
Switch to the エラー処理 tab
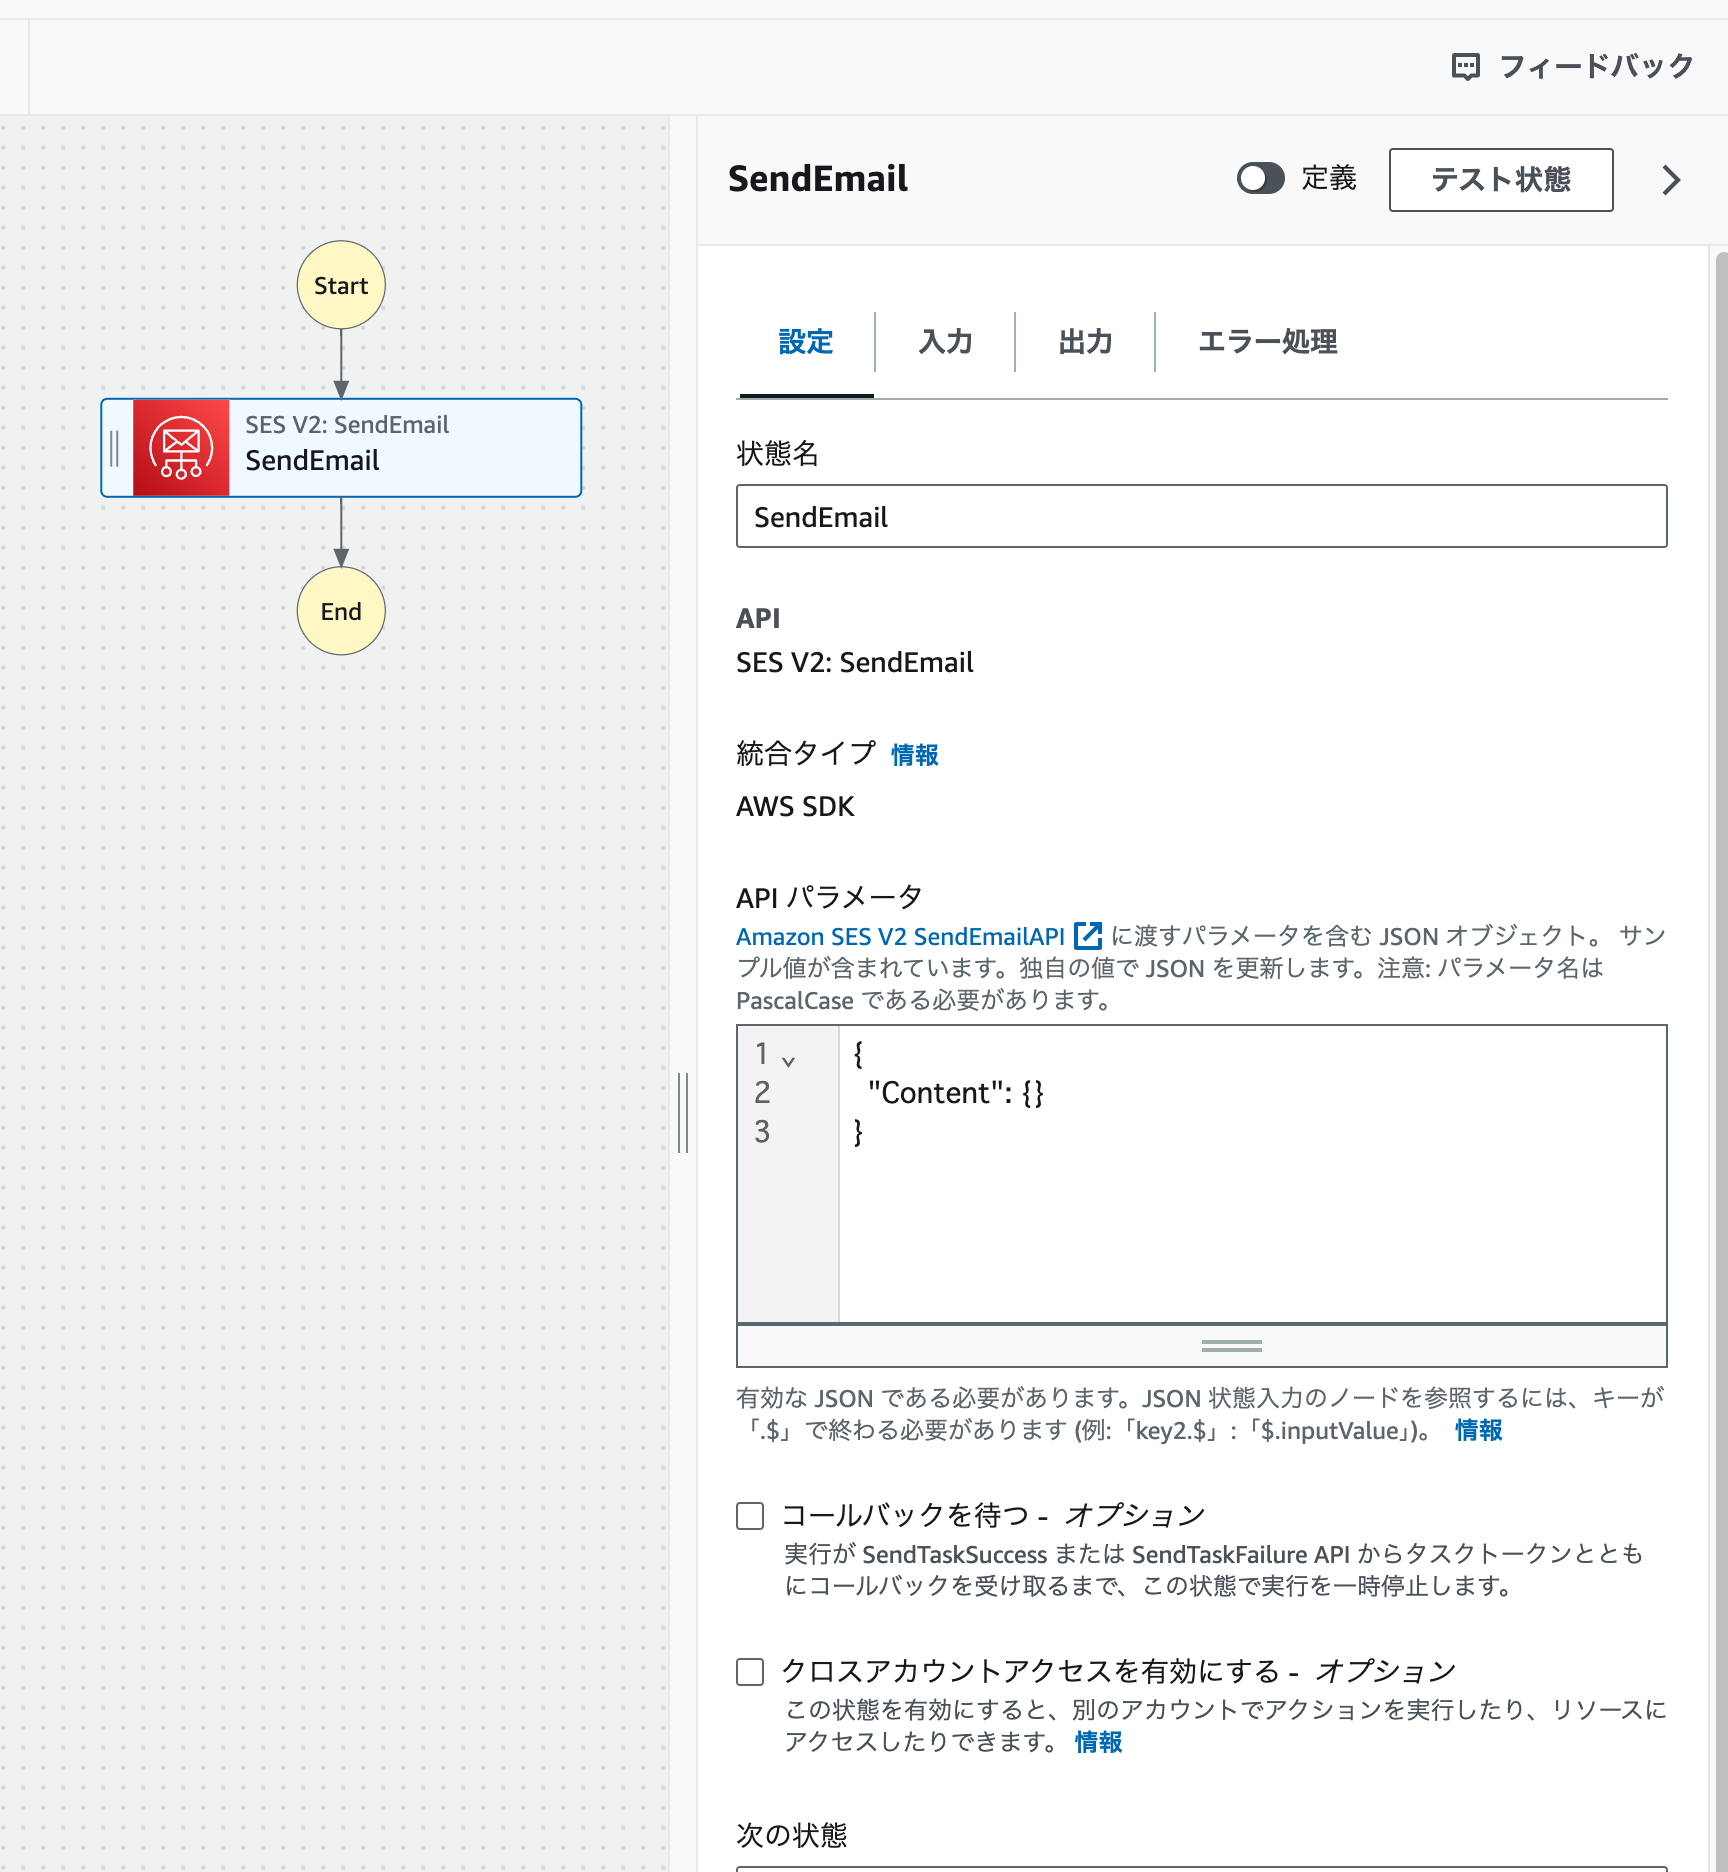(x=1267, y=342)
